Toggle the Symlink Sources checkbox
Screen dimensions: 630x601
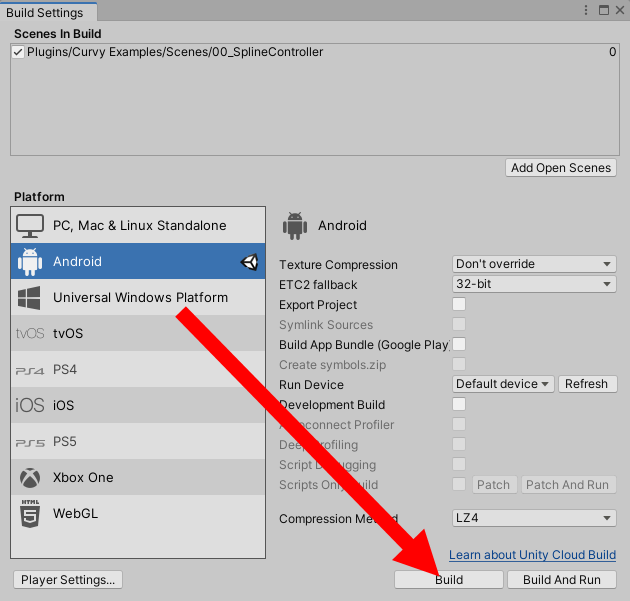click(459, 324)
